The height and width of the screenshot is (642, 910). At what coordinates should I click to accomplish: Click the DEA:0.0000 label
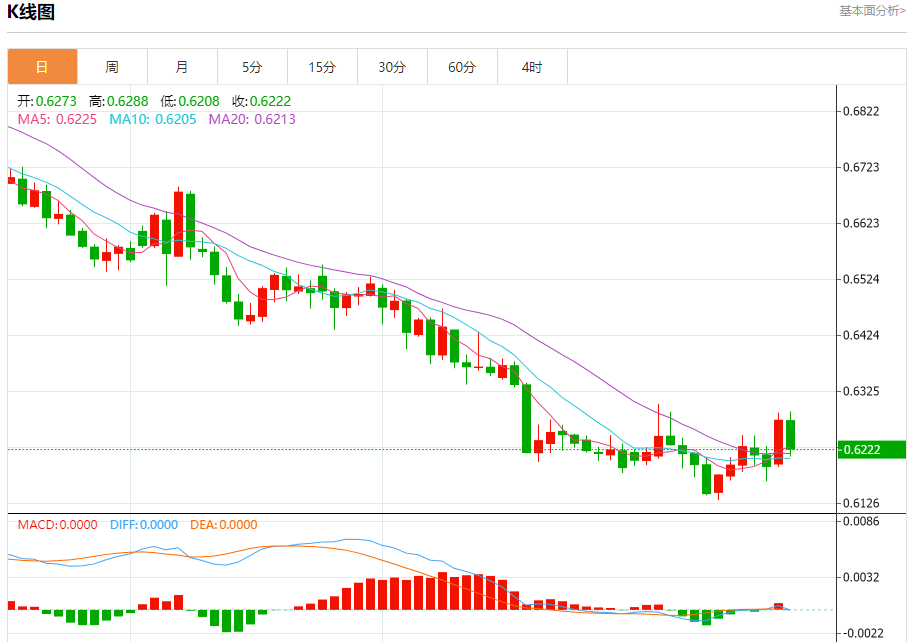[x=223, y=525]
